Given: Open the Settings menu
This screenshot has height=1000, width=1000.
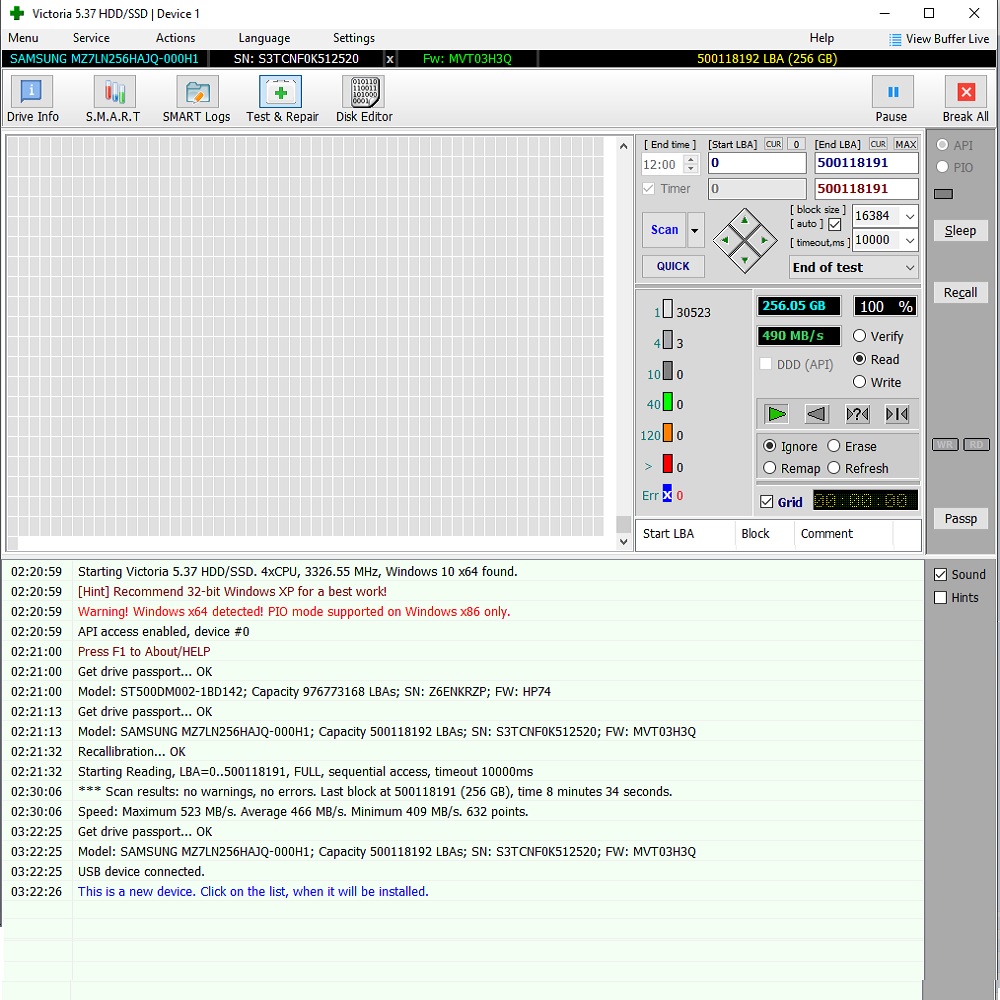Looking at the screenshot, I should 354,38.
